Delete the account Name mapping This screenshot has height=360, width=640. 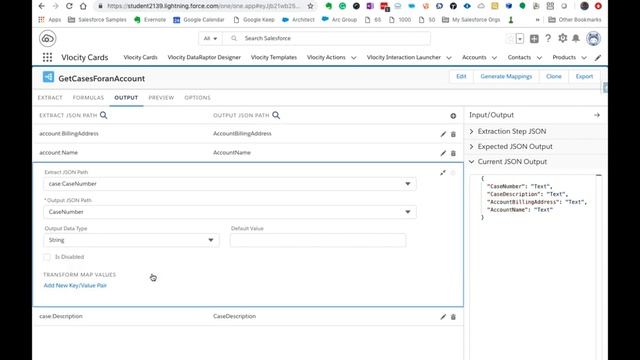coord(453,153)
